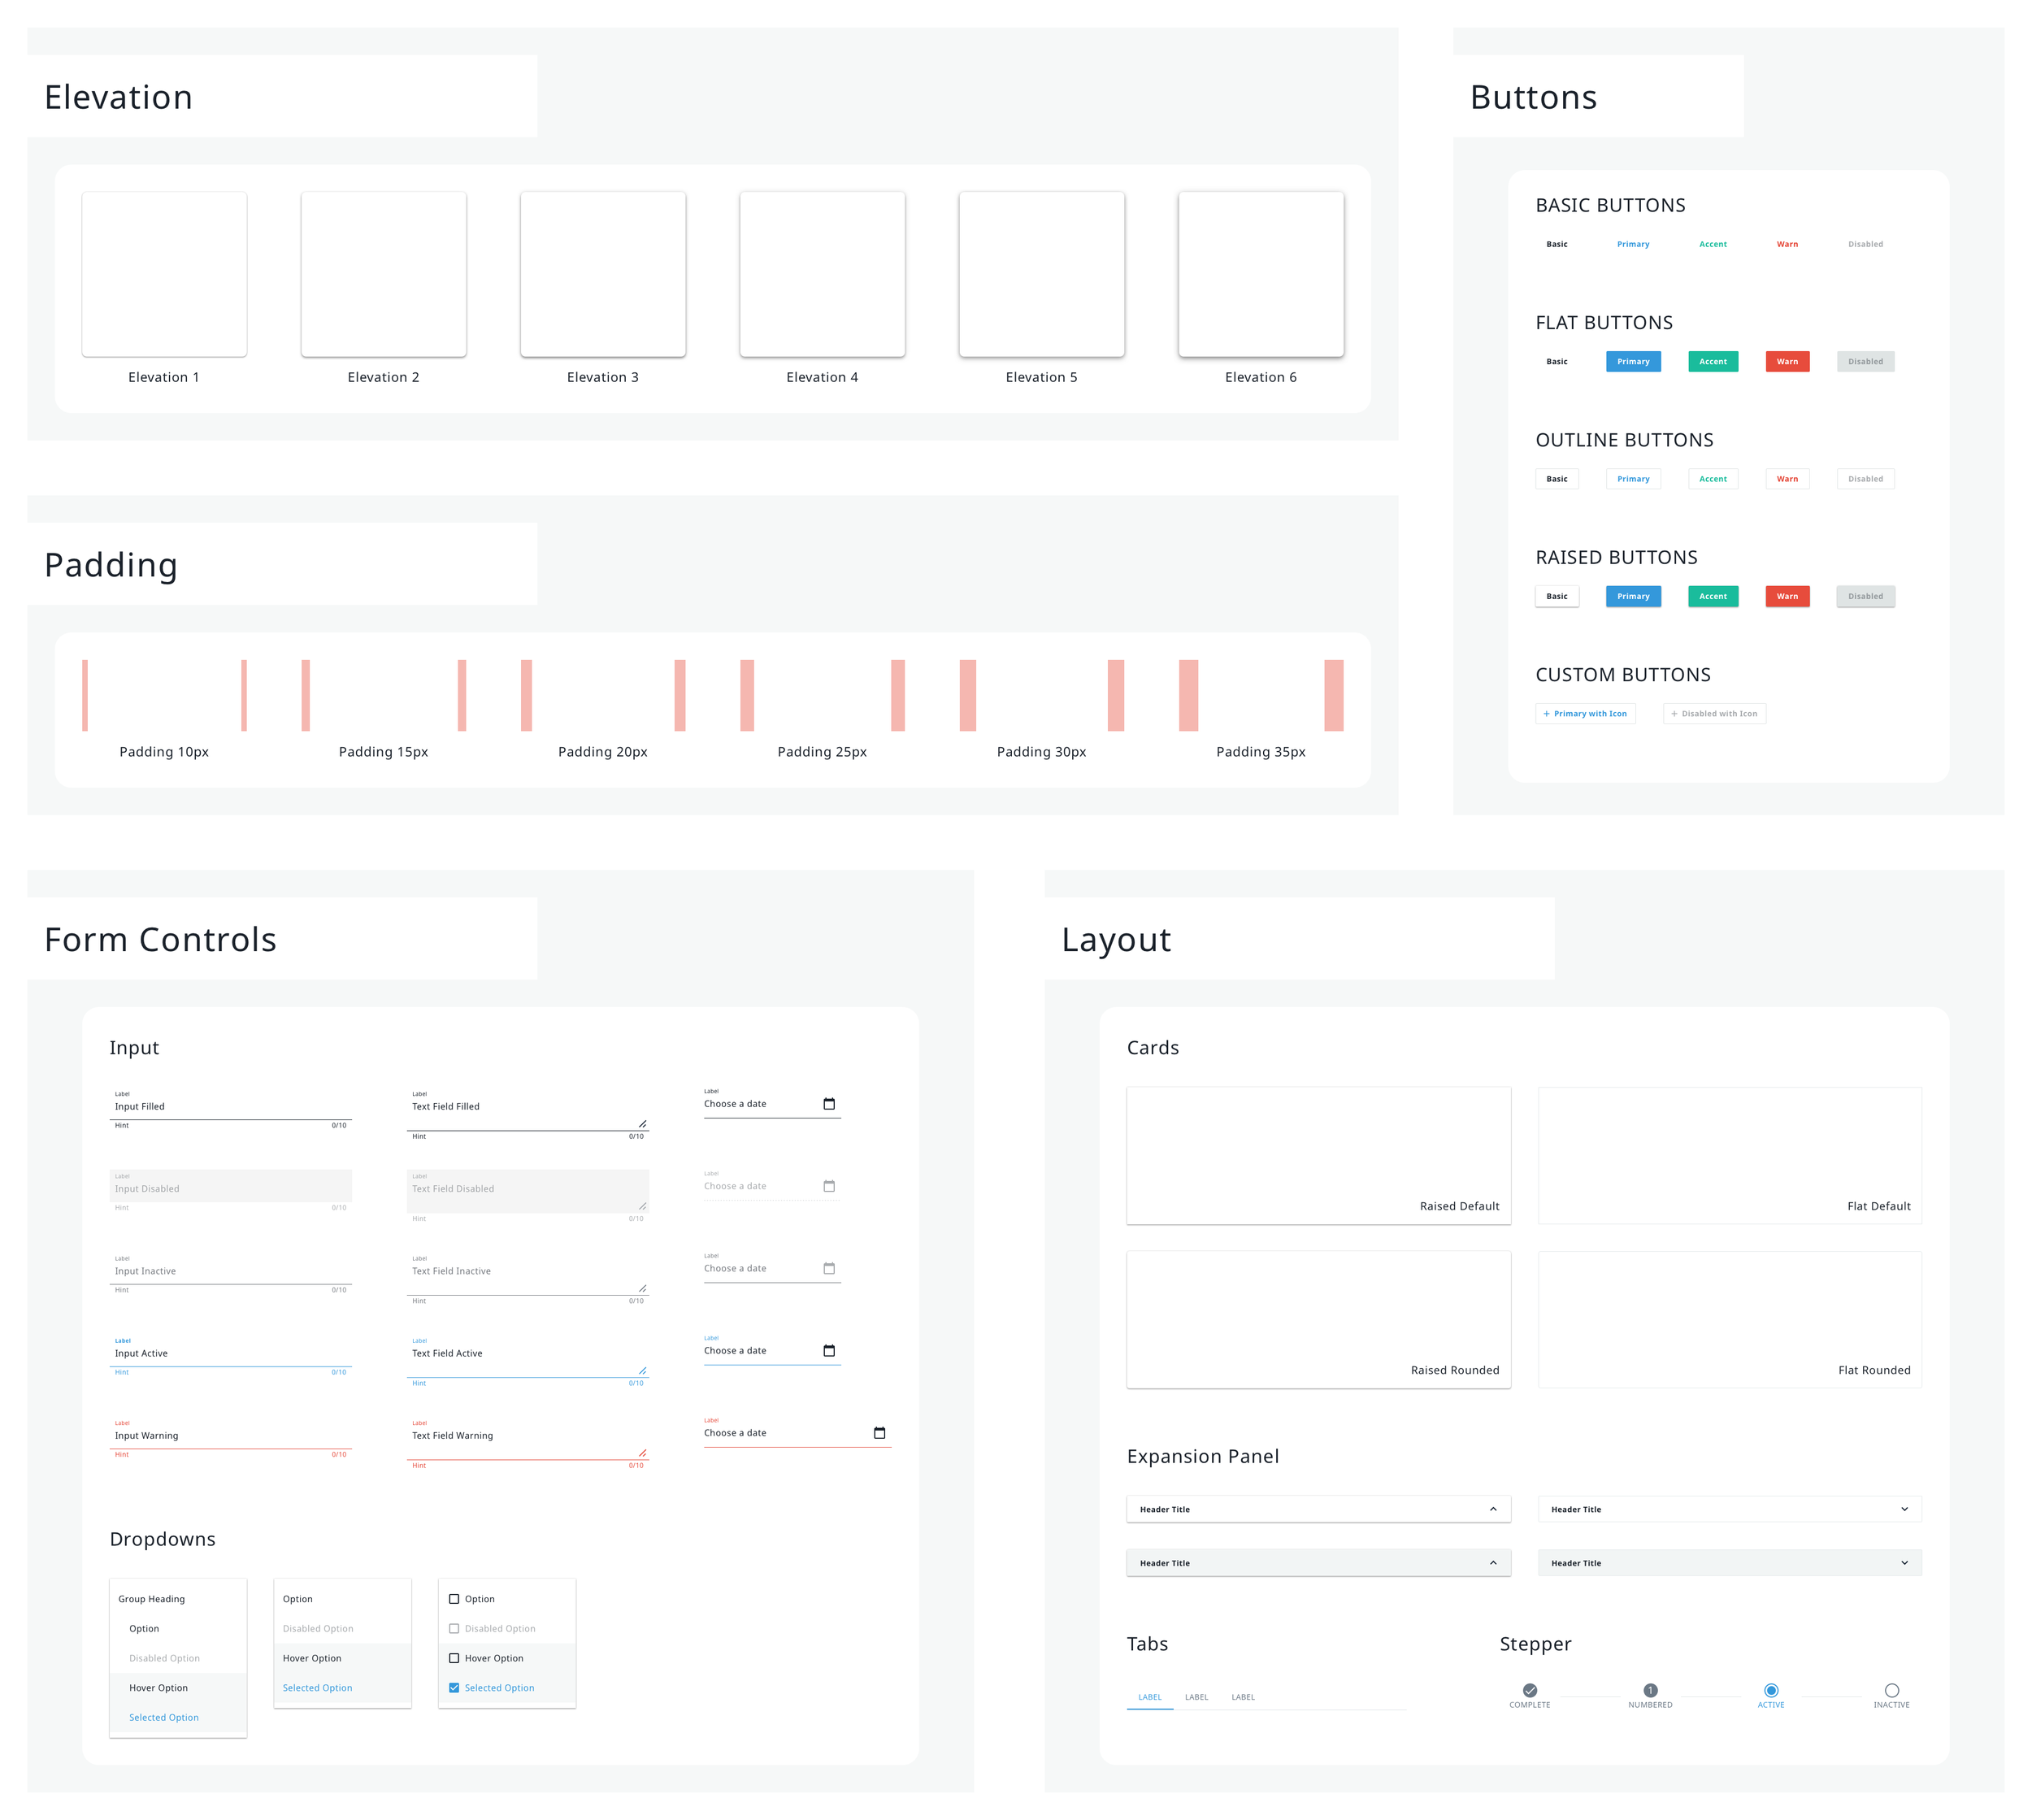Select the Numbered stepper step icon
This screenshot has height=1820, width=2032.
pos(1650,1690)
